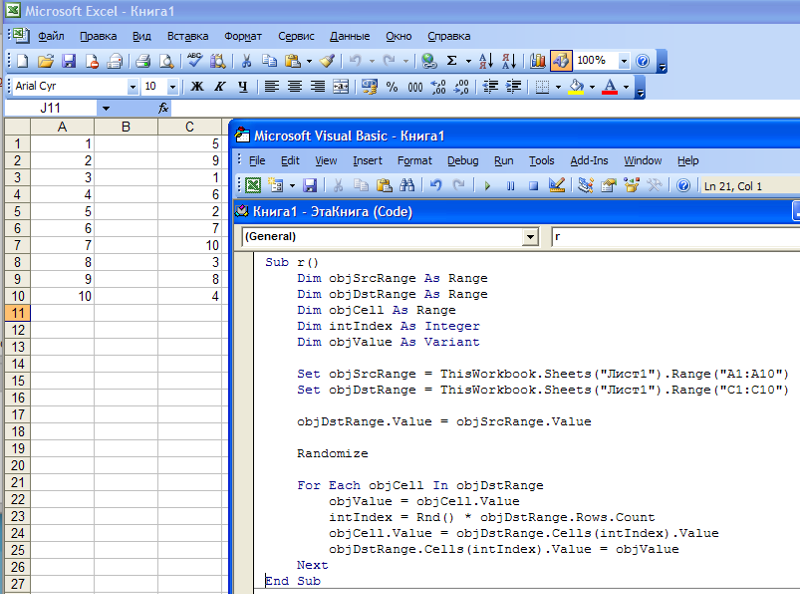Open the Run menu in Visual Basic
Viewport: 800px width, 594px height.
[x=504, y=161]
